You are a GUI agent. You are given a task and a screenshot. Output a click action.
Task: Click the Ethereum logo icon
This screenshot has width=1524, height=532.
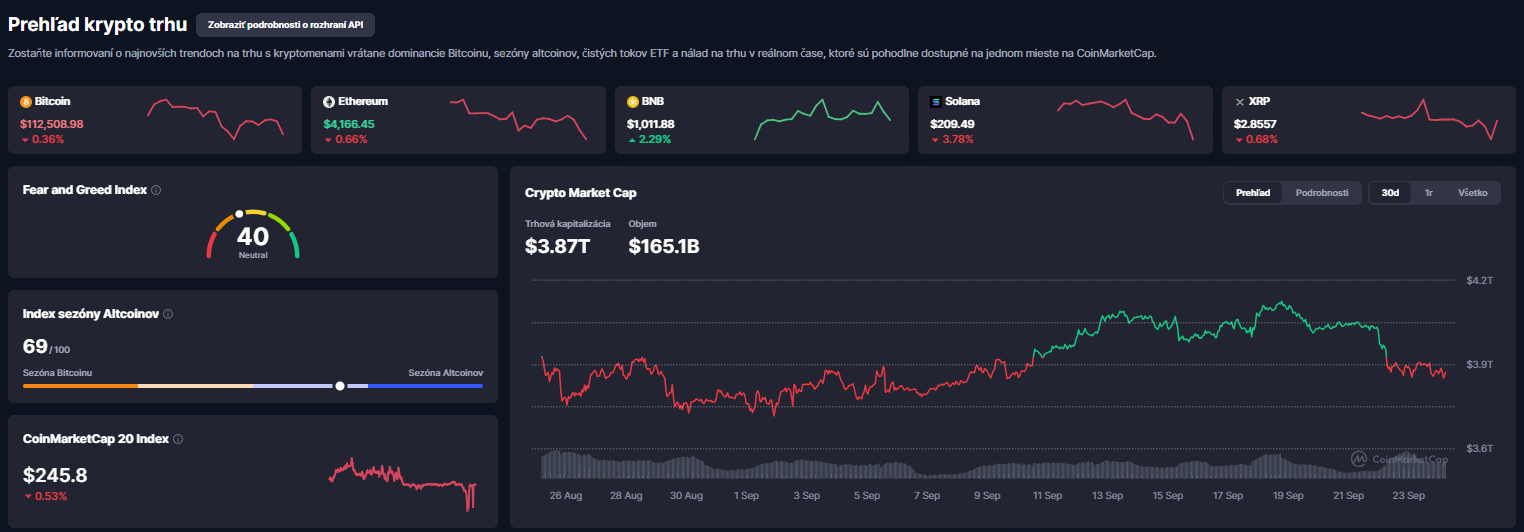[329, 102]
